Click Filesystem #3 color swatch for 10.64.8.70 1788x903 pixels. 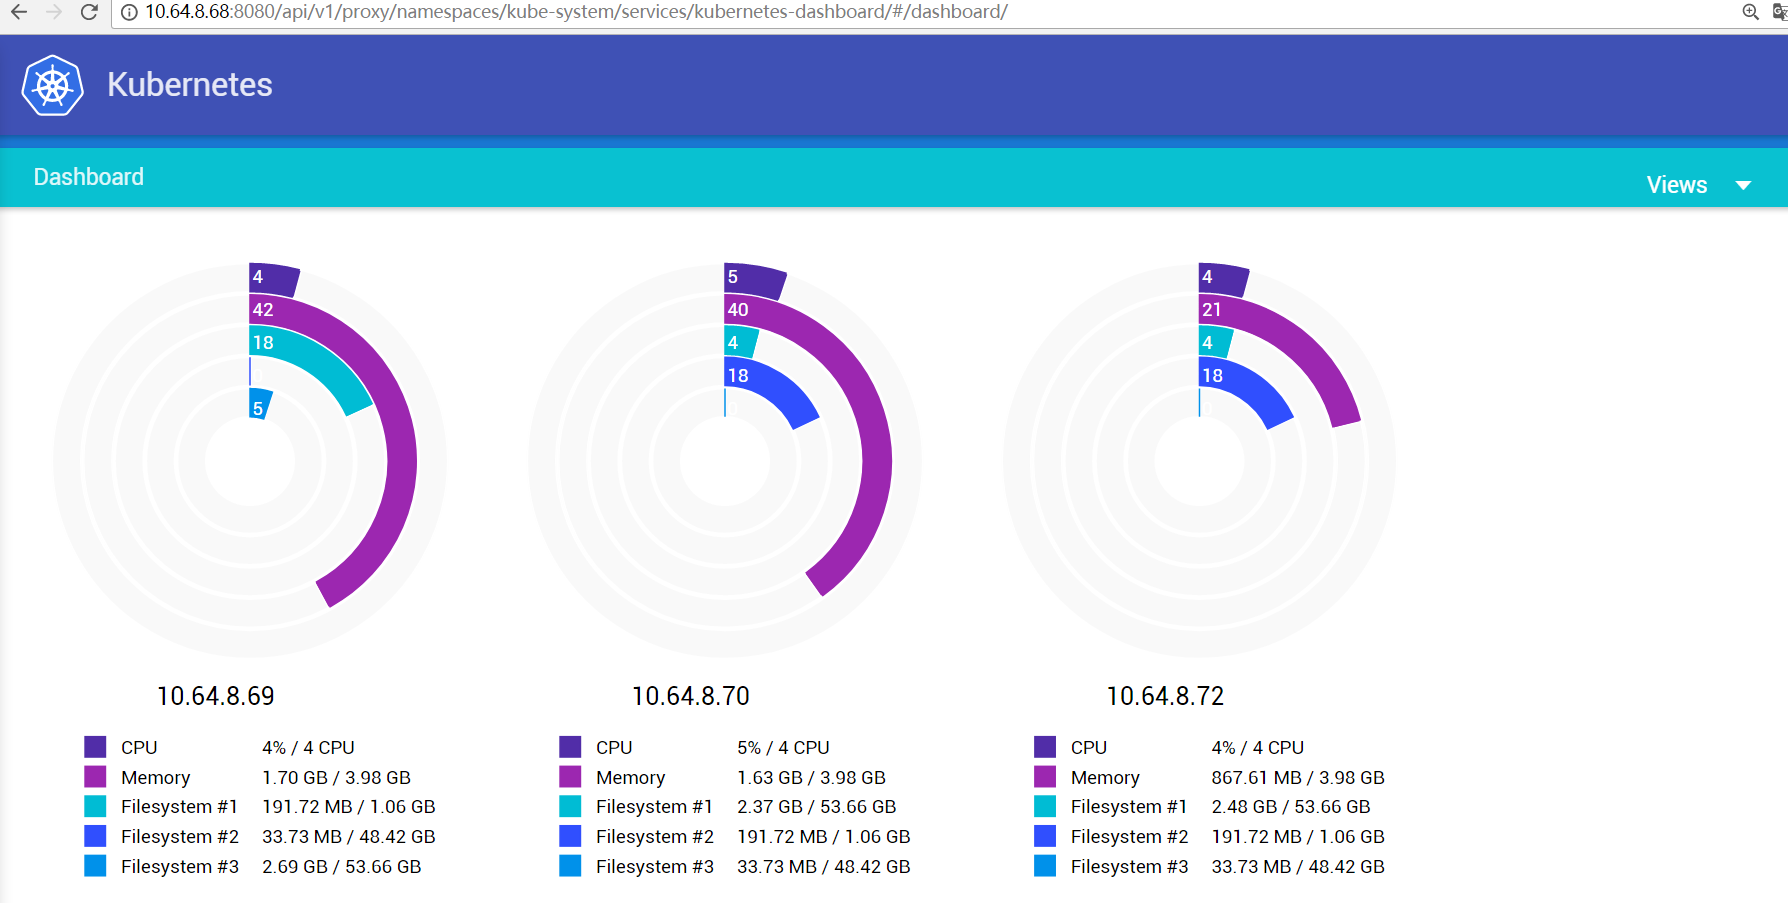pyautogui.click(x=570, y=866)
